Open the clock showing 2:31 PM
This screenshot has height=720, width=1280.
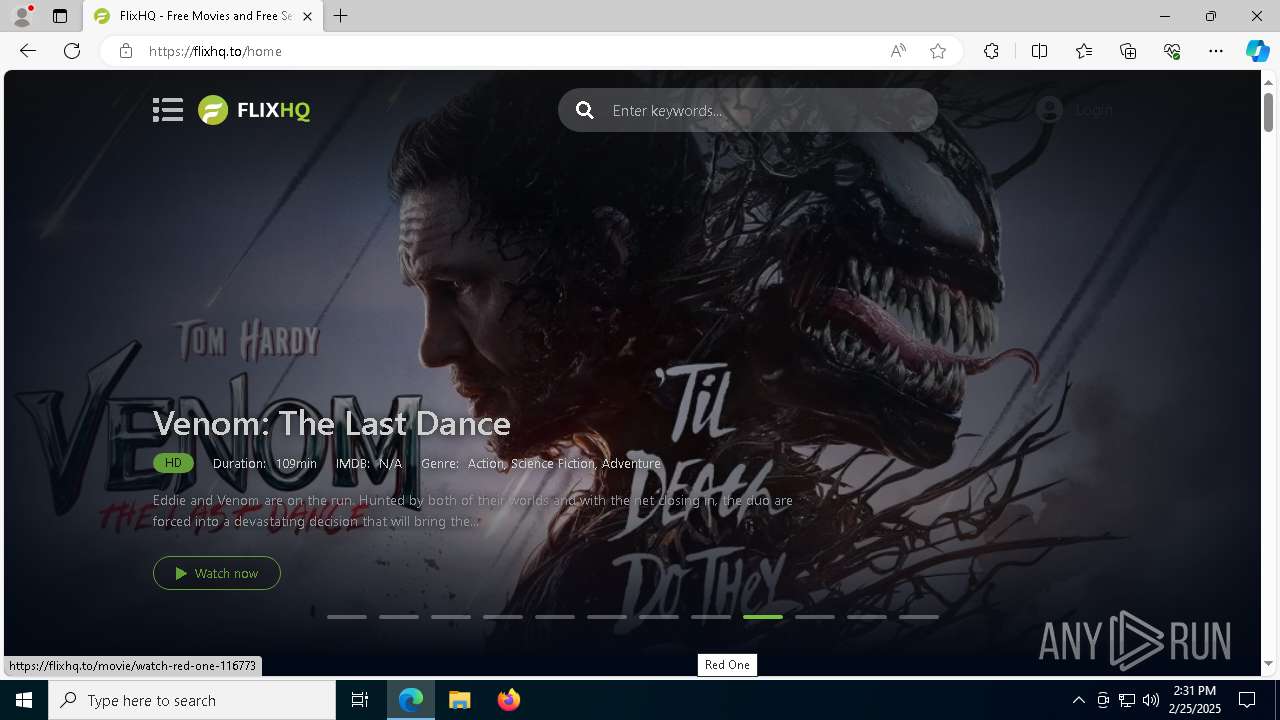1196,700
